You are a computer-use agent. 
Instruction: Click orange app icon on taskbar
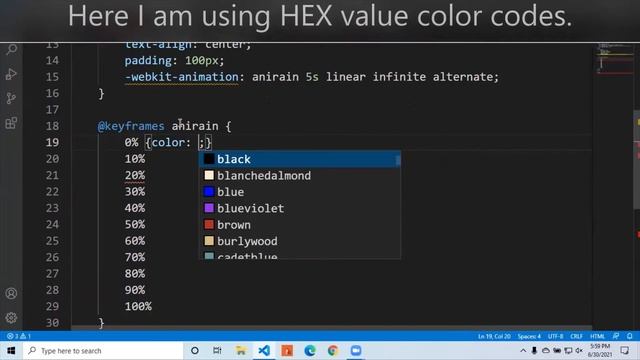point(287,351)
